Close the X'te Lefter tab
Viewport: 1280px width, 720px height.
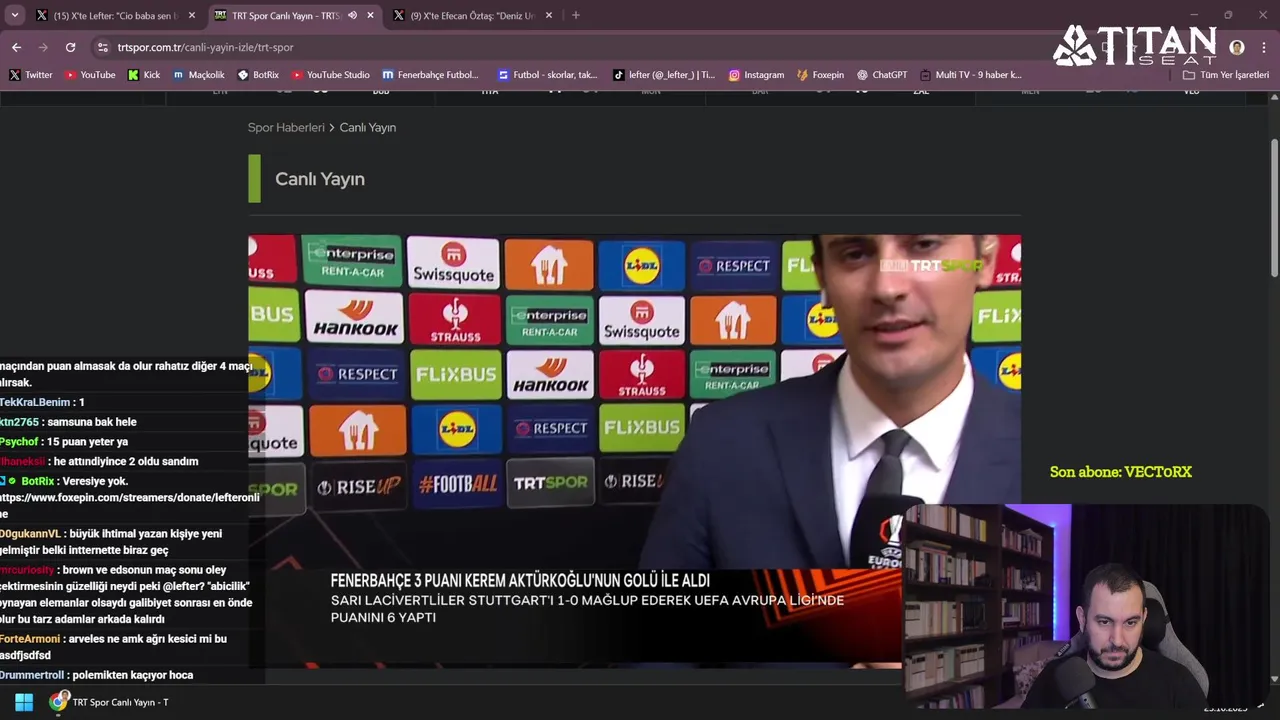point(192,15)
